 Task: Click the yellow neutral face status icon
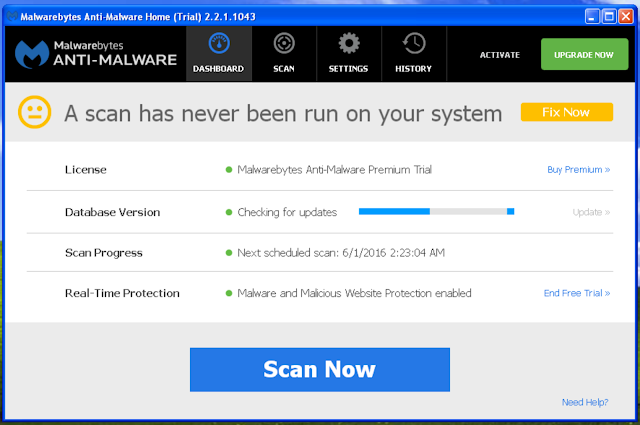35,112
